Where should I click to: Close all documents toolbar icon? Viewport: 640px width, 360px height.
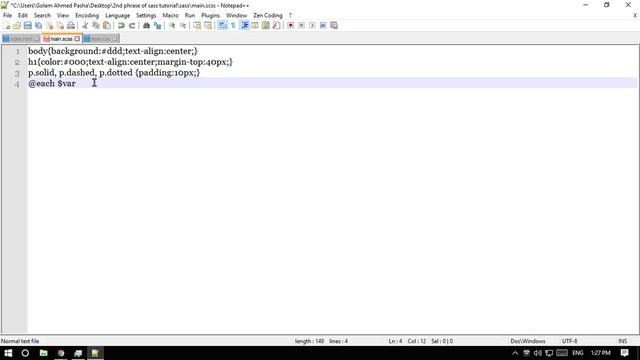pos(60,25)
